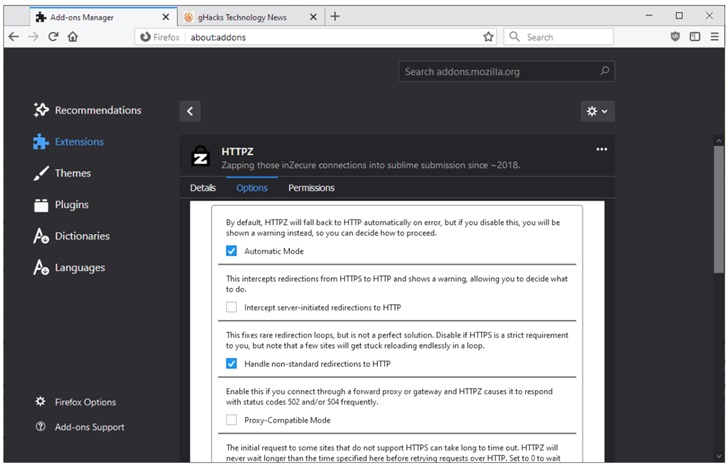Open the Firefox hamburger menu

714,37
